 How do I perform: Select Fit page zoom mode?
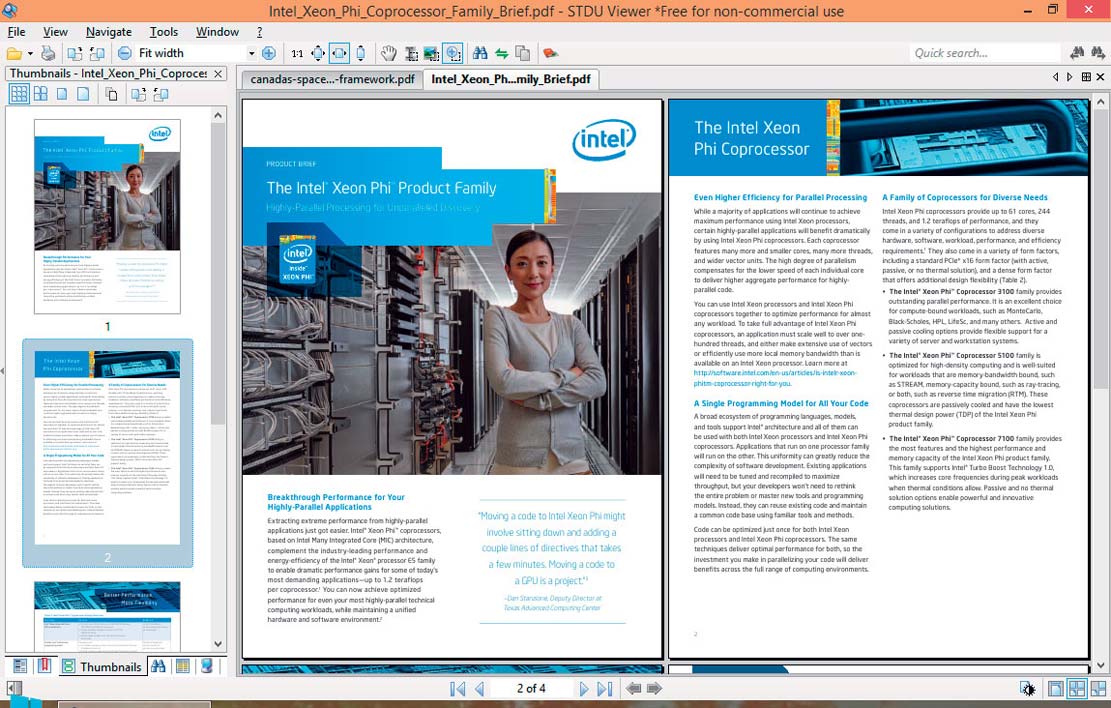318,53
